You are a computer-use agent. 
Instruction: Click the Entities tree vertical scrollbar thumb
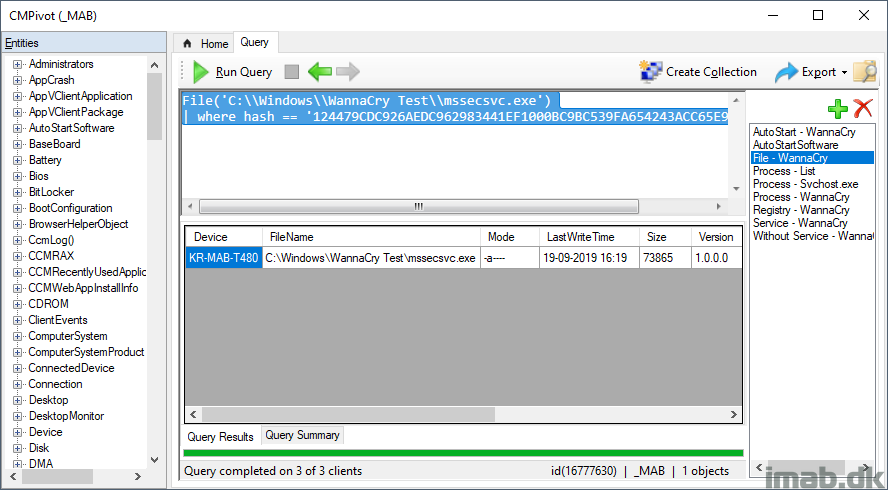pos(155,106)
